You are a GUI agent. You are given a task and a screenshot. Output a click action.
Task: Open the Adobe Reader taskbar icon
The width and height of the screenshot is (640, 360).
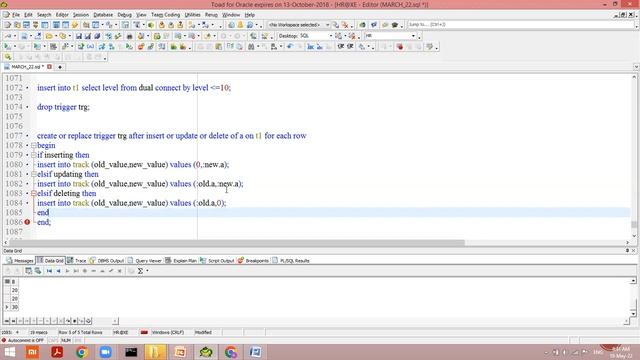pos(57,352)
